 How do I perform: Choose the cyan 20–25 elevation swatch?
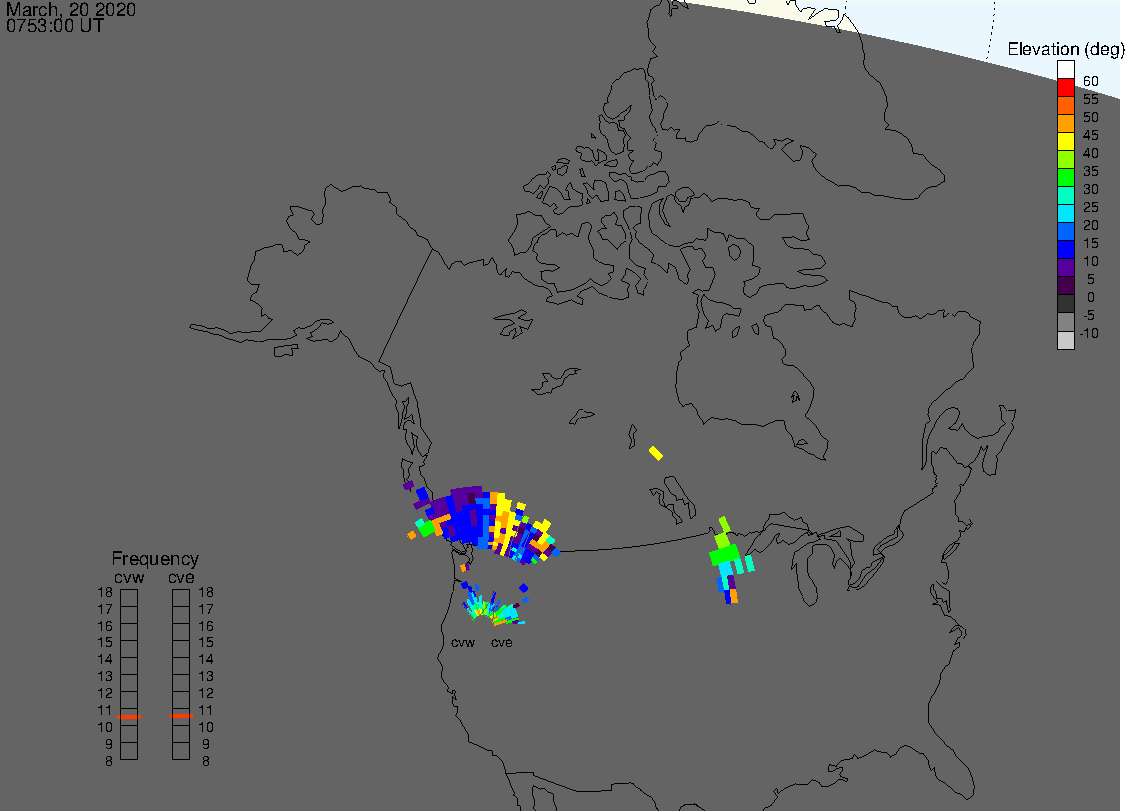1065,213
